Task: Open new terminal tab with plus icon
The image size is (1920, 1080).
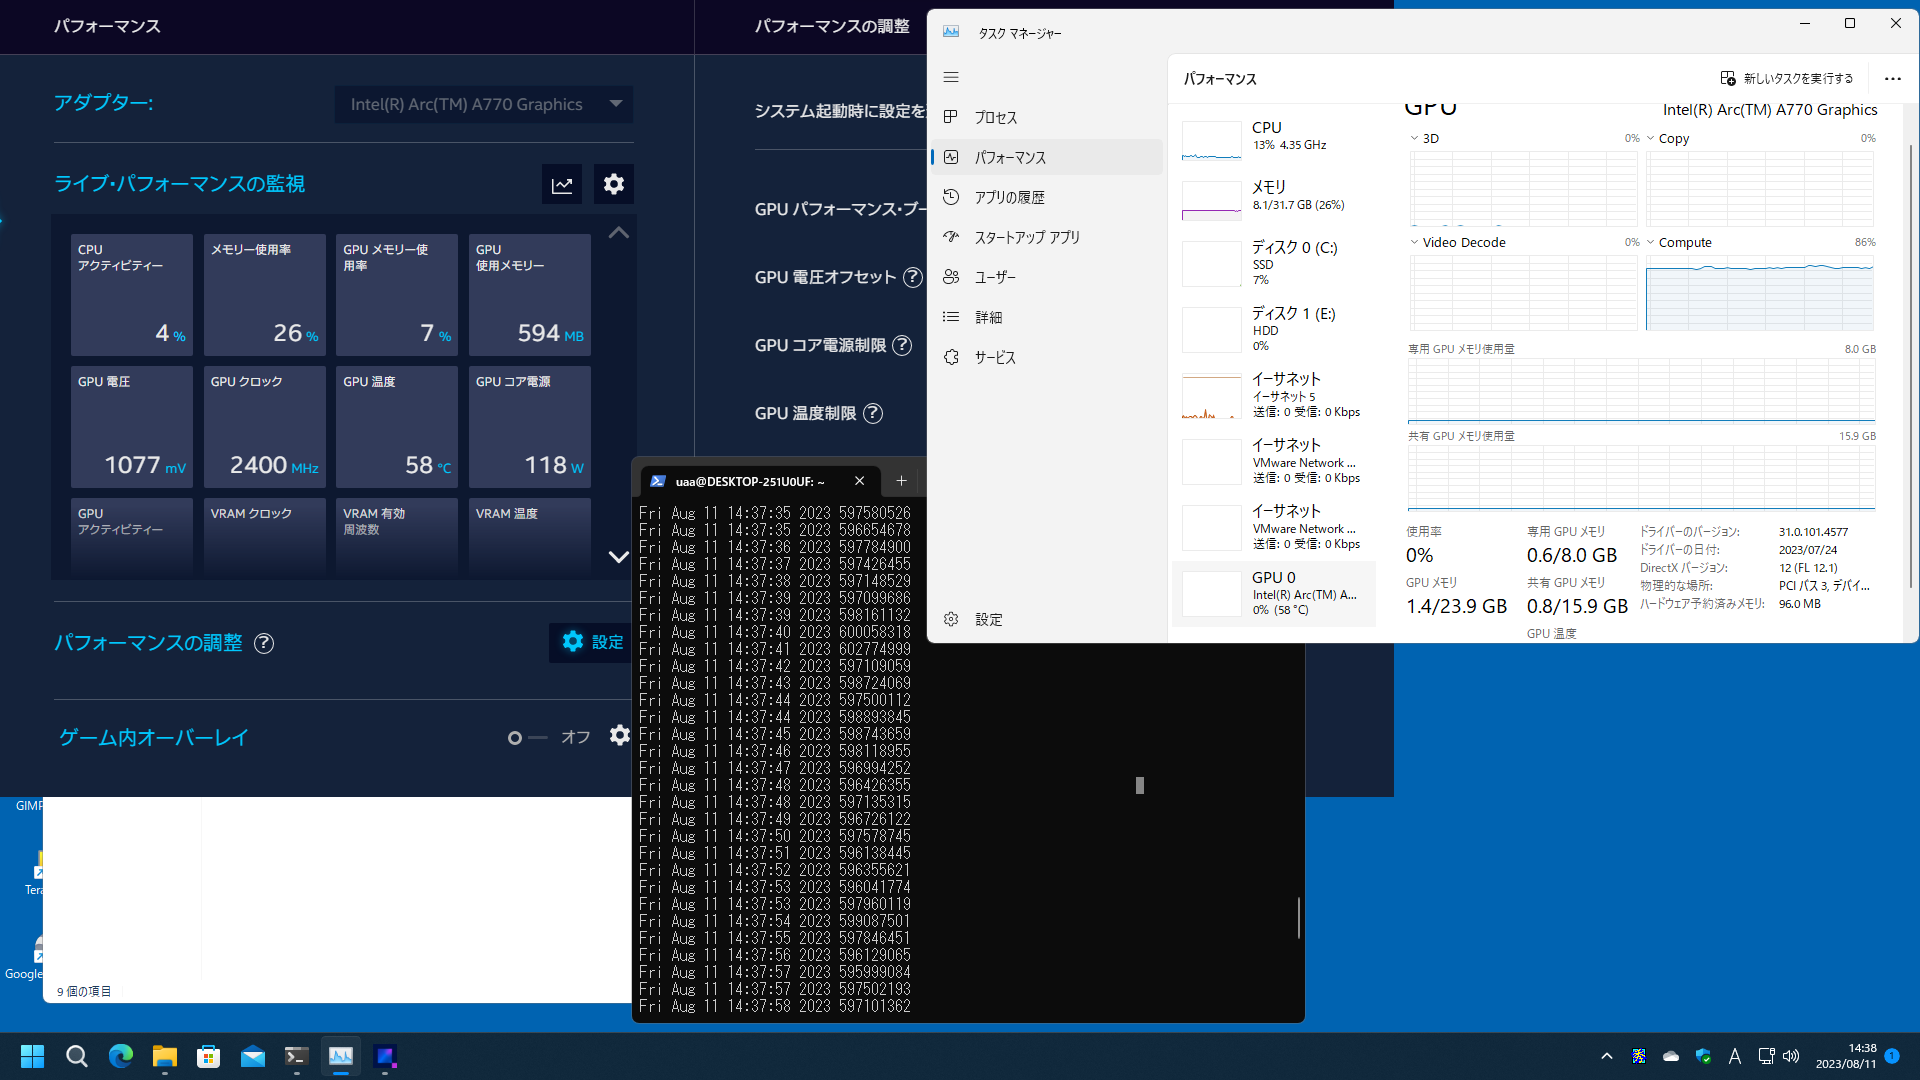Action: click(x=901, y=481)
